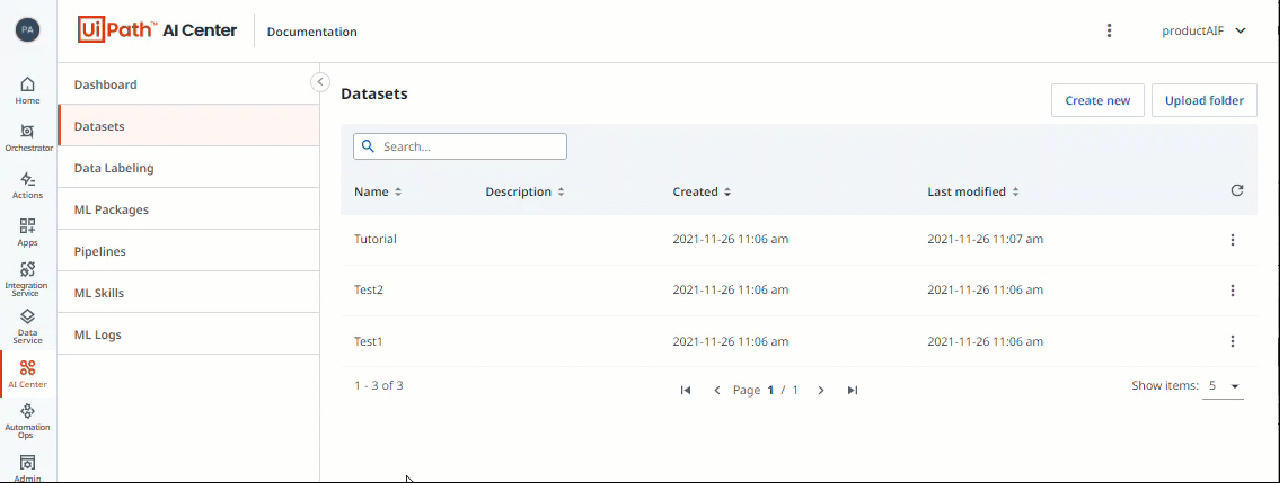Screen dimensions: 1280x483
Task: Click Tutorial's last modified 11:07 am timestamp
Action: (985, 239)
